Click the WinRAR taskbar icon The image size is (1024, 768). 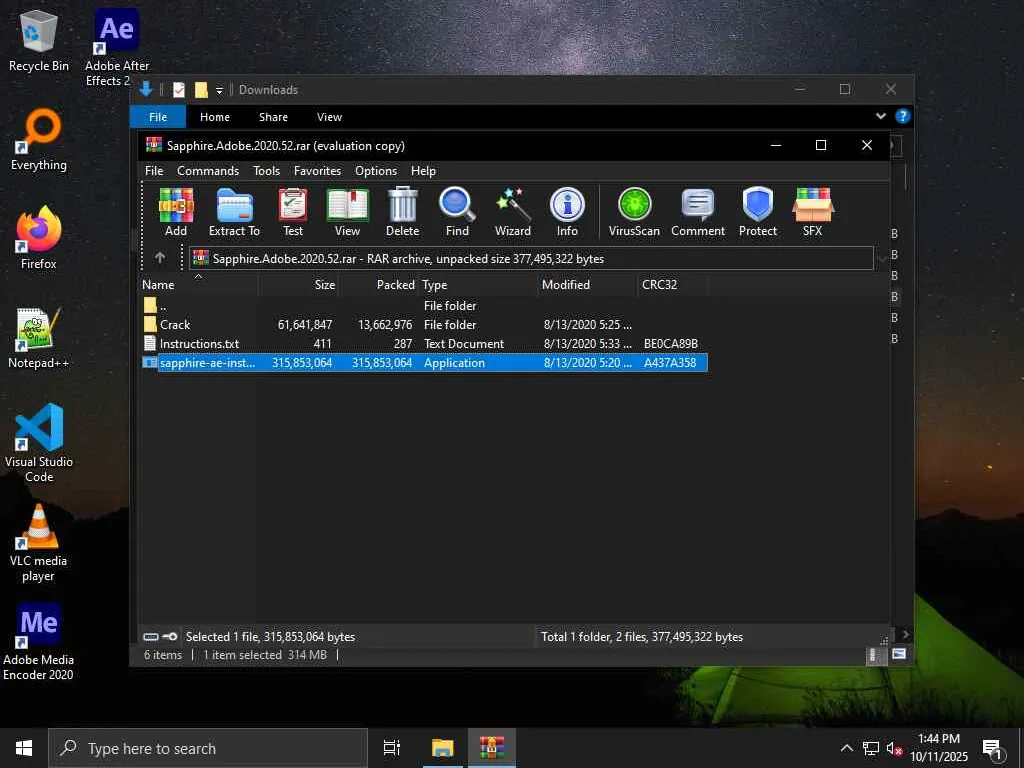point(492,748)
